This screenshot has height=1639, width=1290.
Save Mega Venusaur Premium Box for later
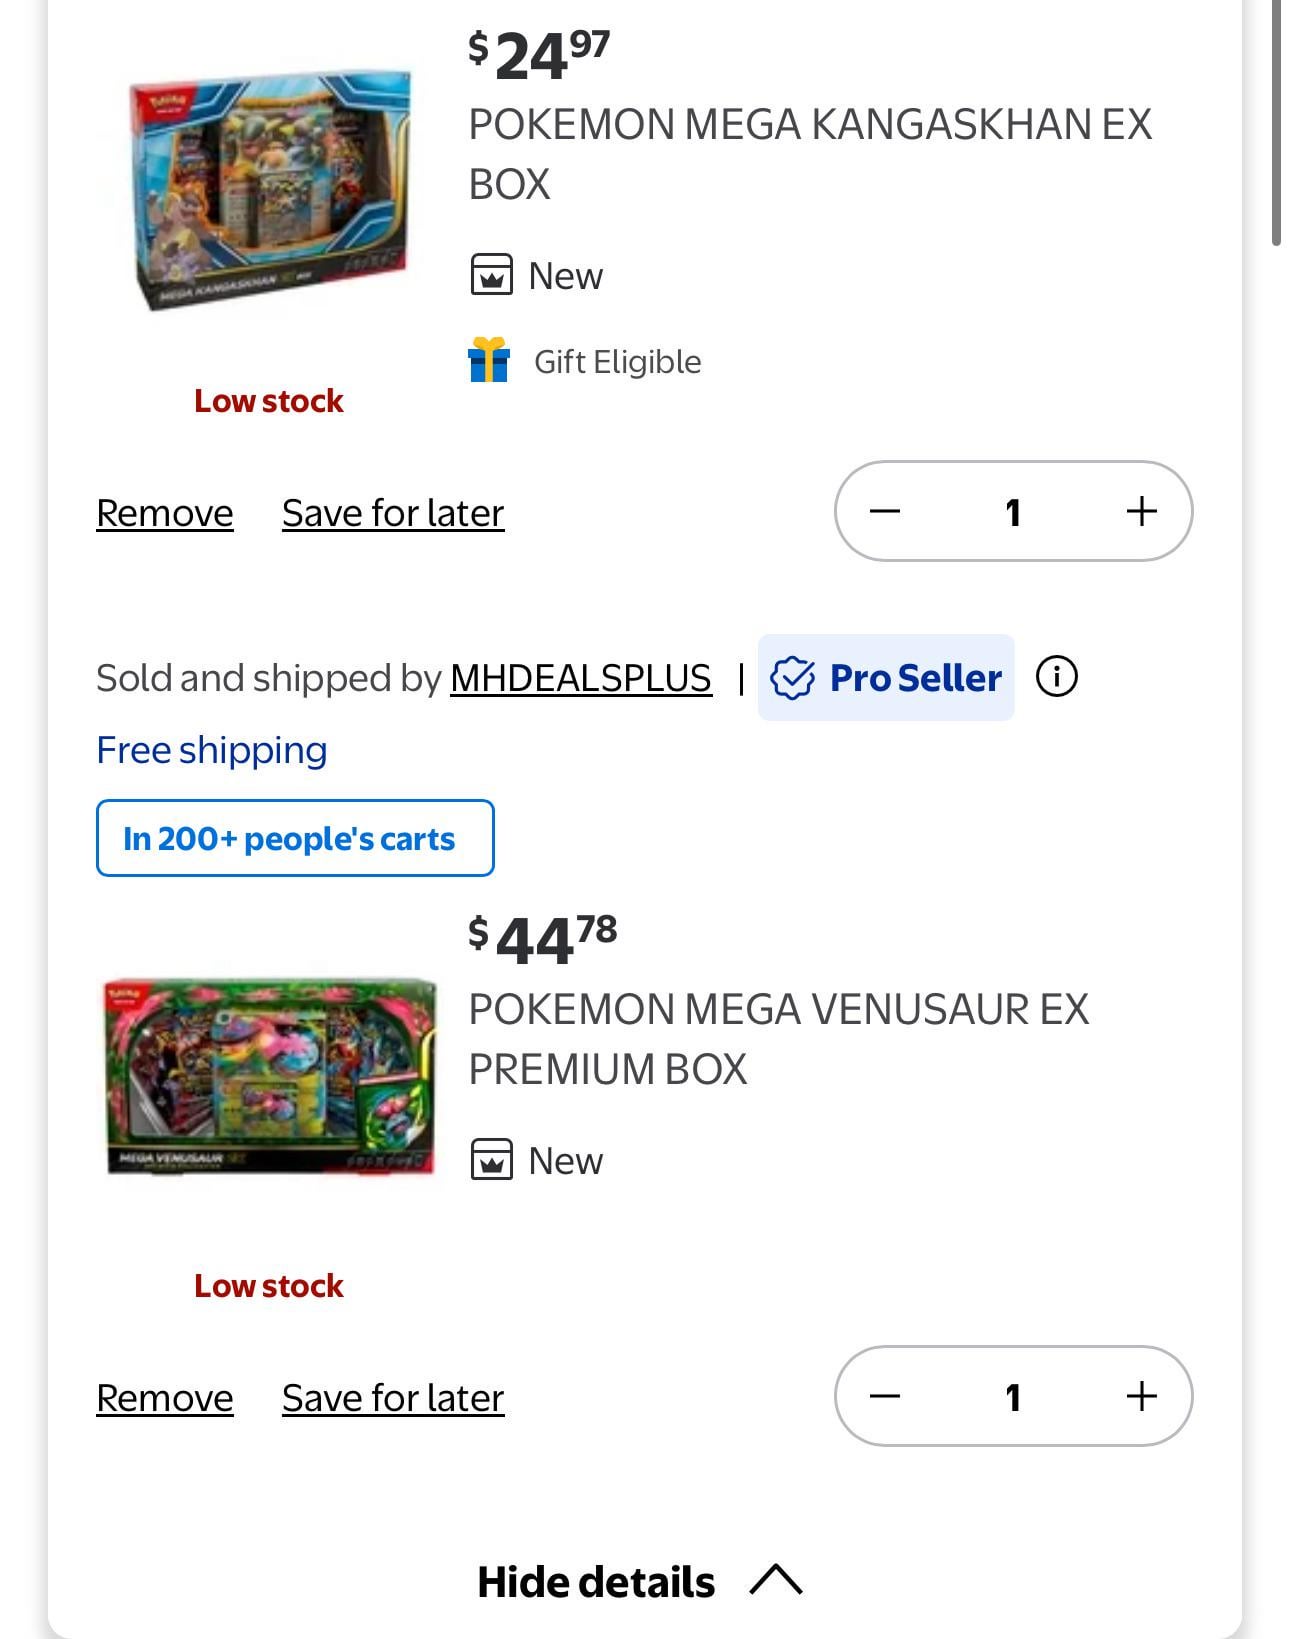tap(393, 1398)
